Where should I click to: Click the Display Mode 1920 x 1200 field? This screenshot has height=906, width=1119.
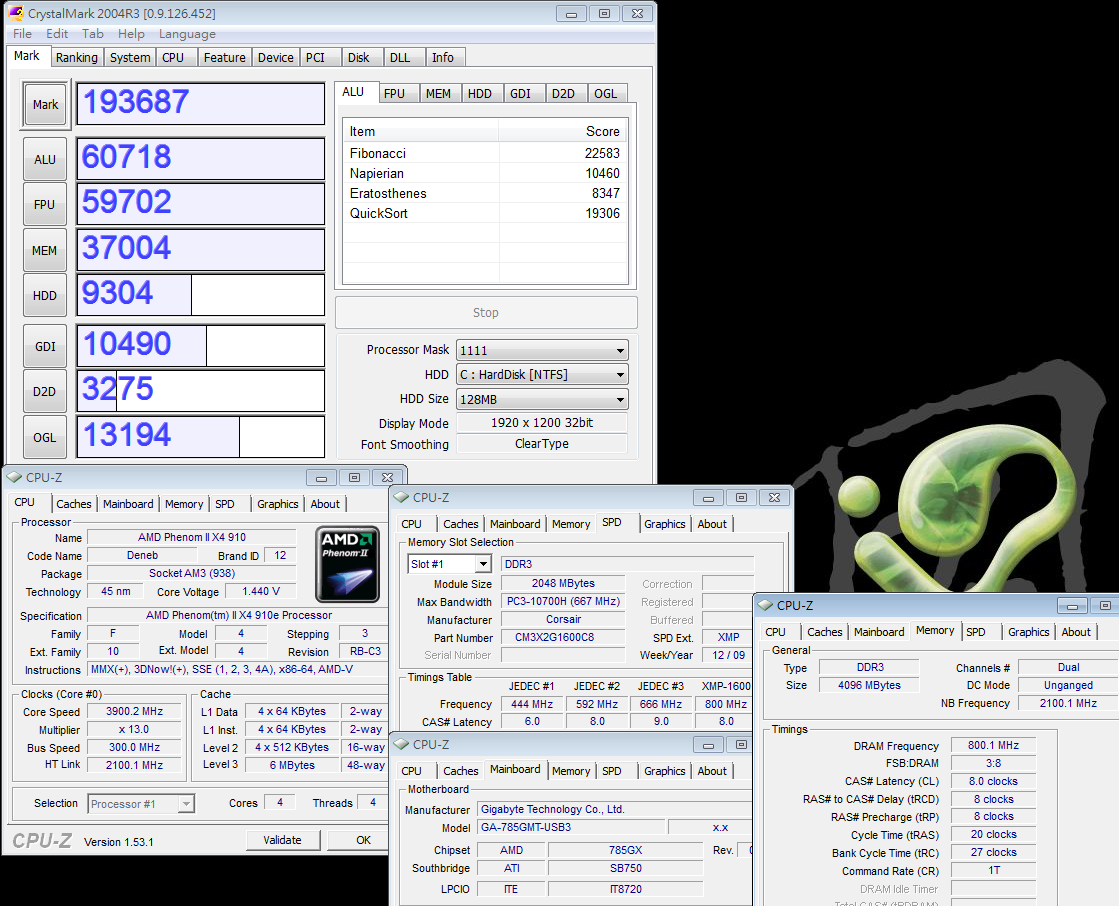542,422
